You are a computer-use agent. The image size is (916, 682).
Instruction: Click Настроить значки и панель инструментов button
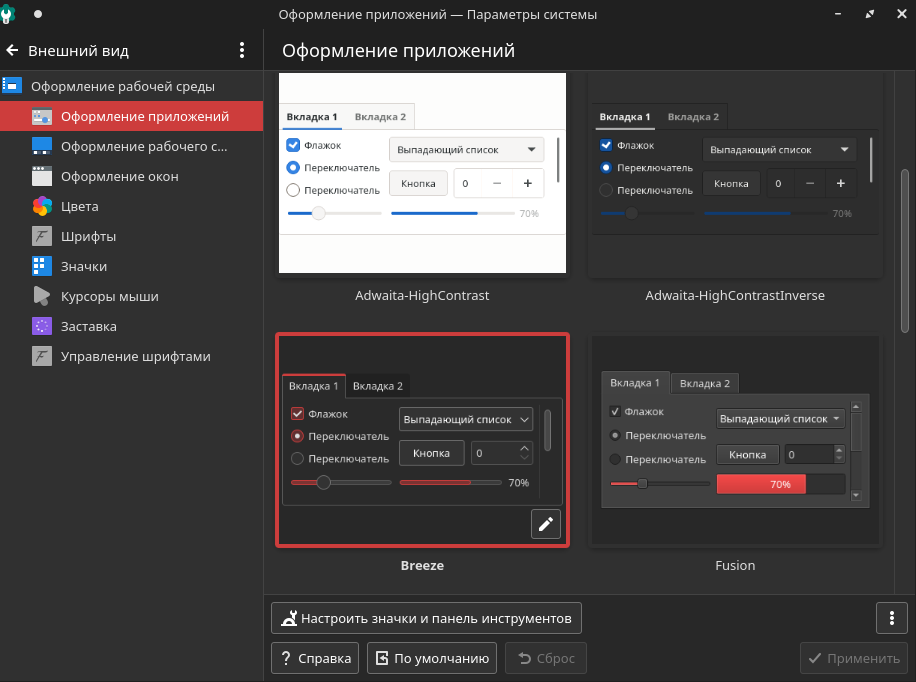426,618
